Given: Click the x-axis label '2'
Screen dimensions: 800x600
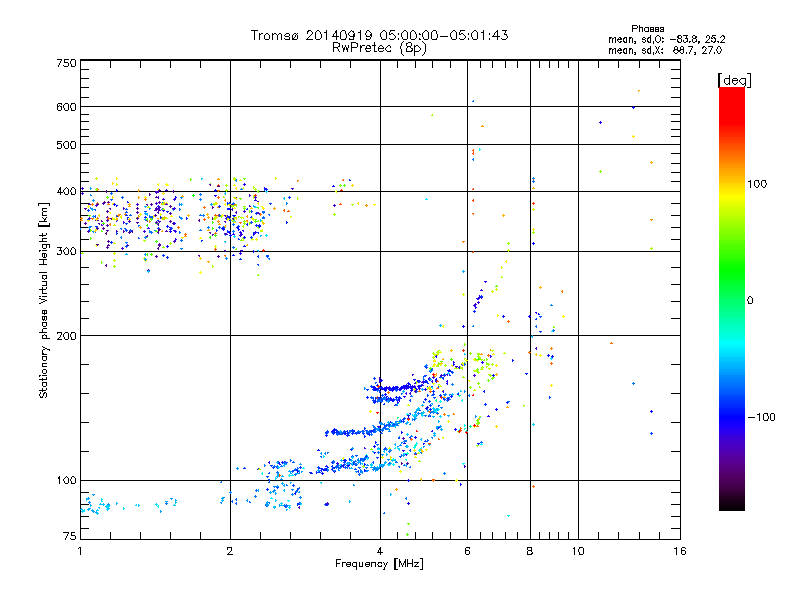Looking at the screenshot, I should click(230, 551).
